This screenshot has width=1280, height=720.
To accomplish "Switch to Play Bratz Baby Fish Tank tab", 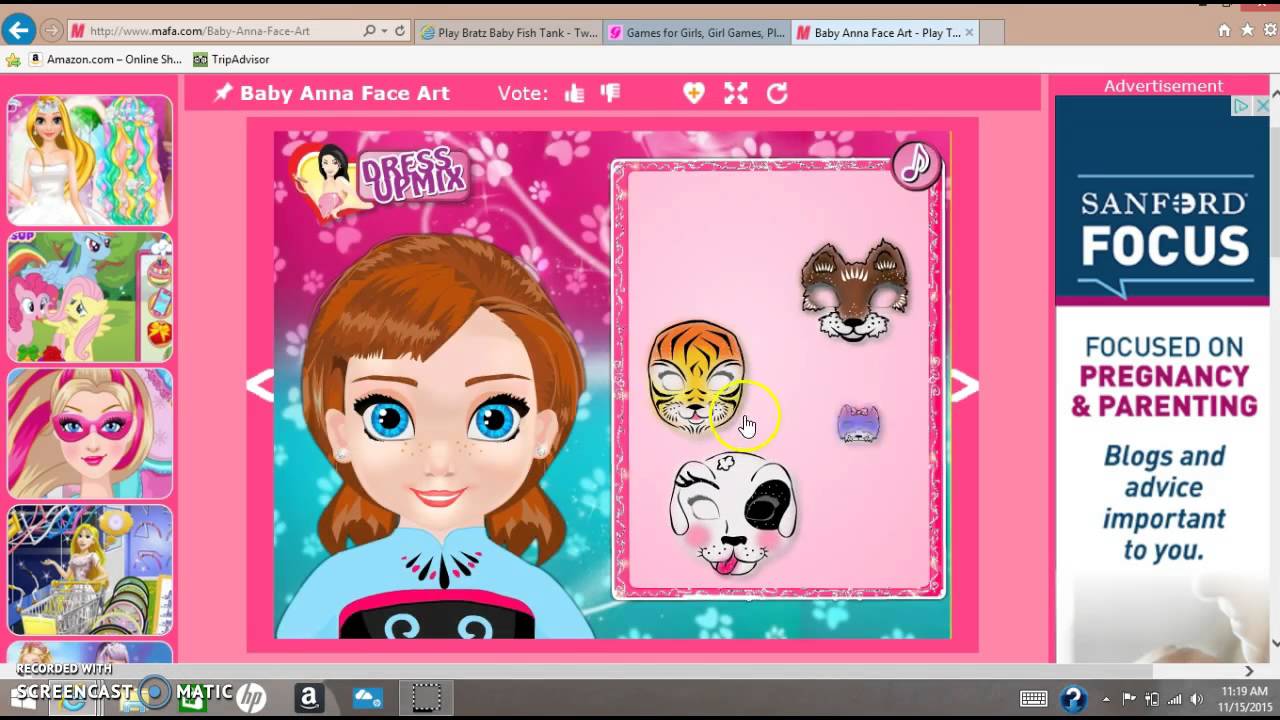I will [x=509, y=32].
